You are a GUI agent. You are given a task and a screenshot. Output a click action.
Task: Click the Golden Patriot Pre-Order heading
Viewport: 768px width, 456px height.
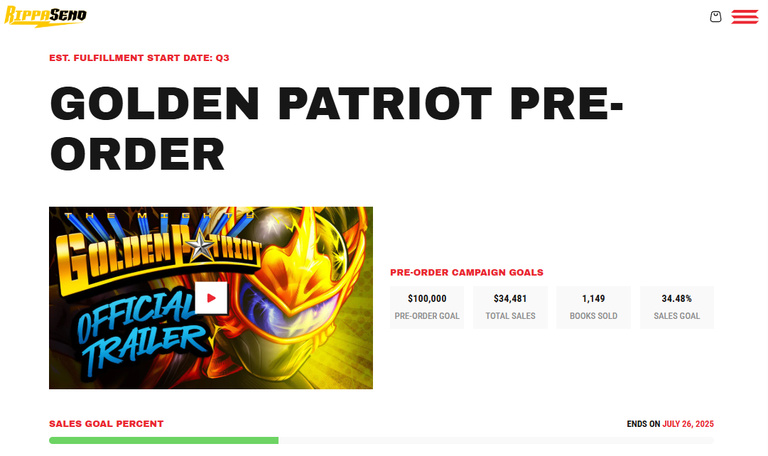(336, 128)
